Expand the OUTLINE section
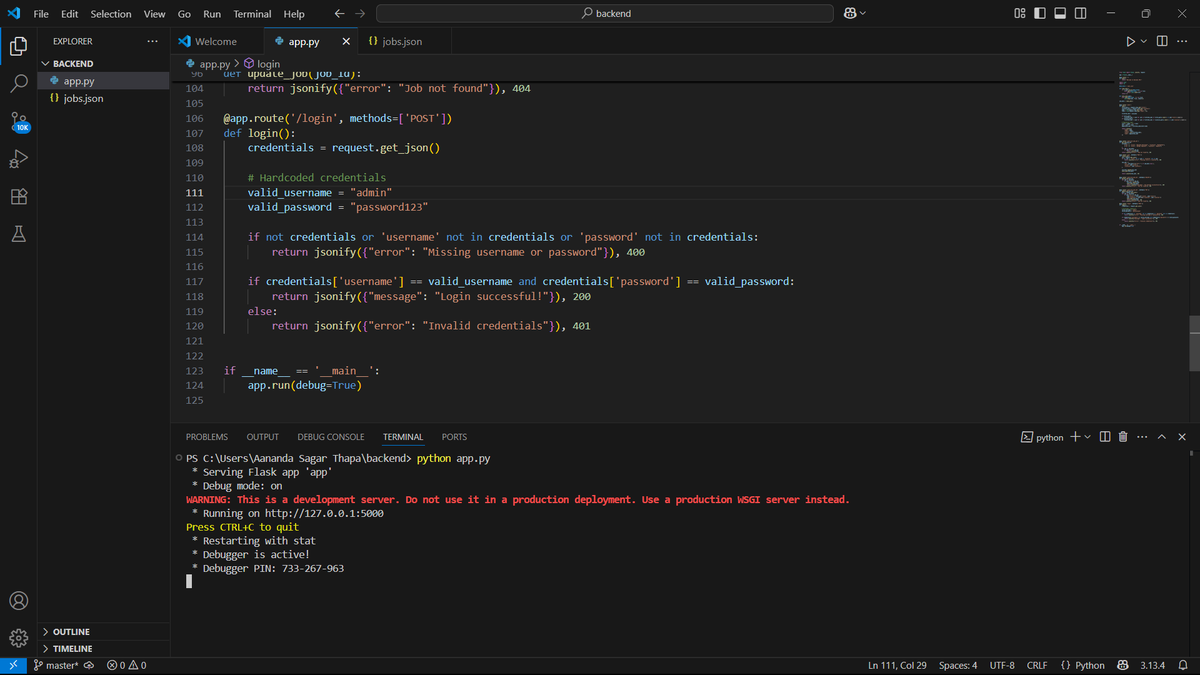The image size is (1200, 675). tap(71, 632)
